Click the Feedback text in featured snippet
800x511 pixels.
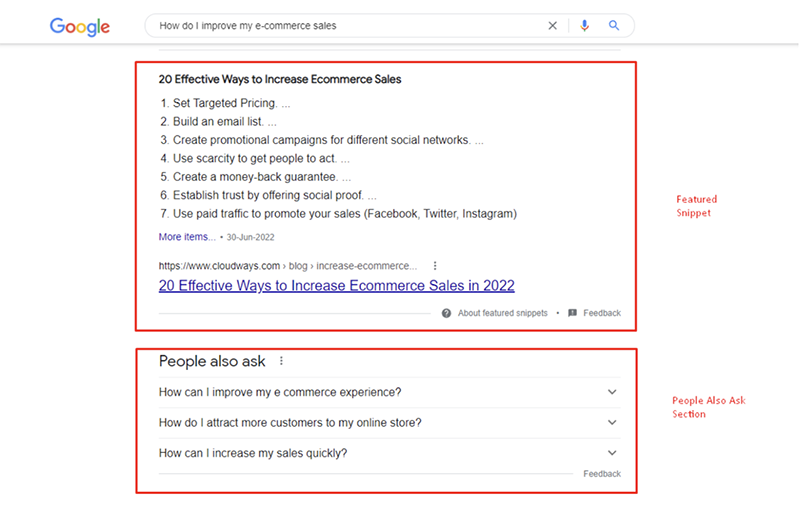602,313
